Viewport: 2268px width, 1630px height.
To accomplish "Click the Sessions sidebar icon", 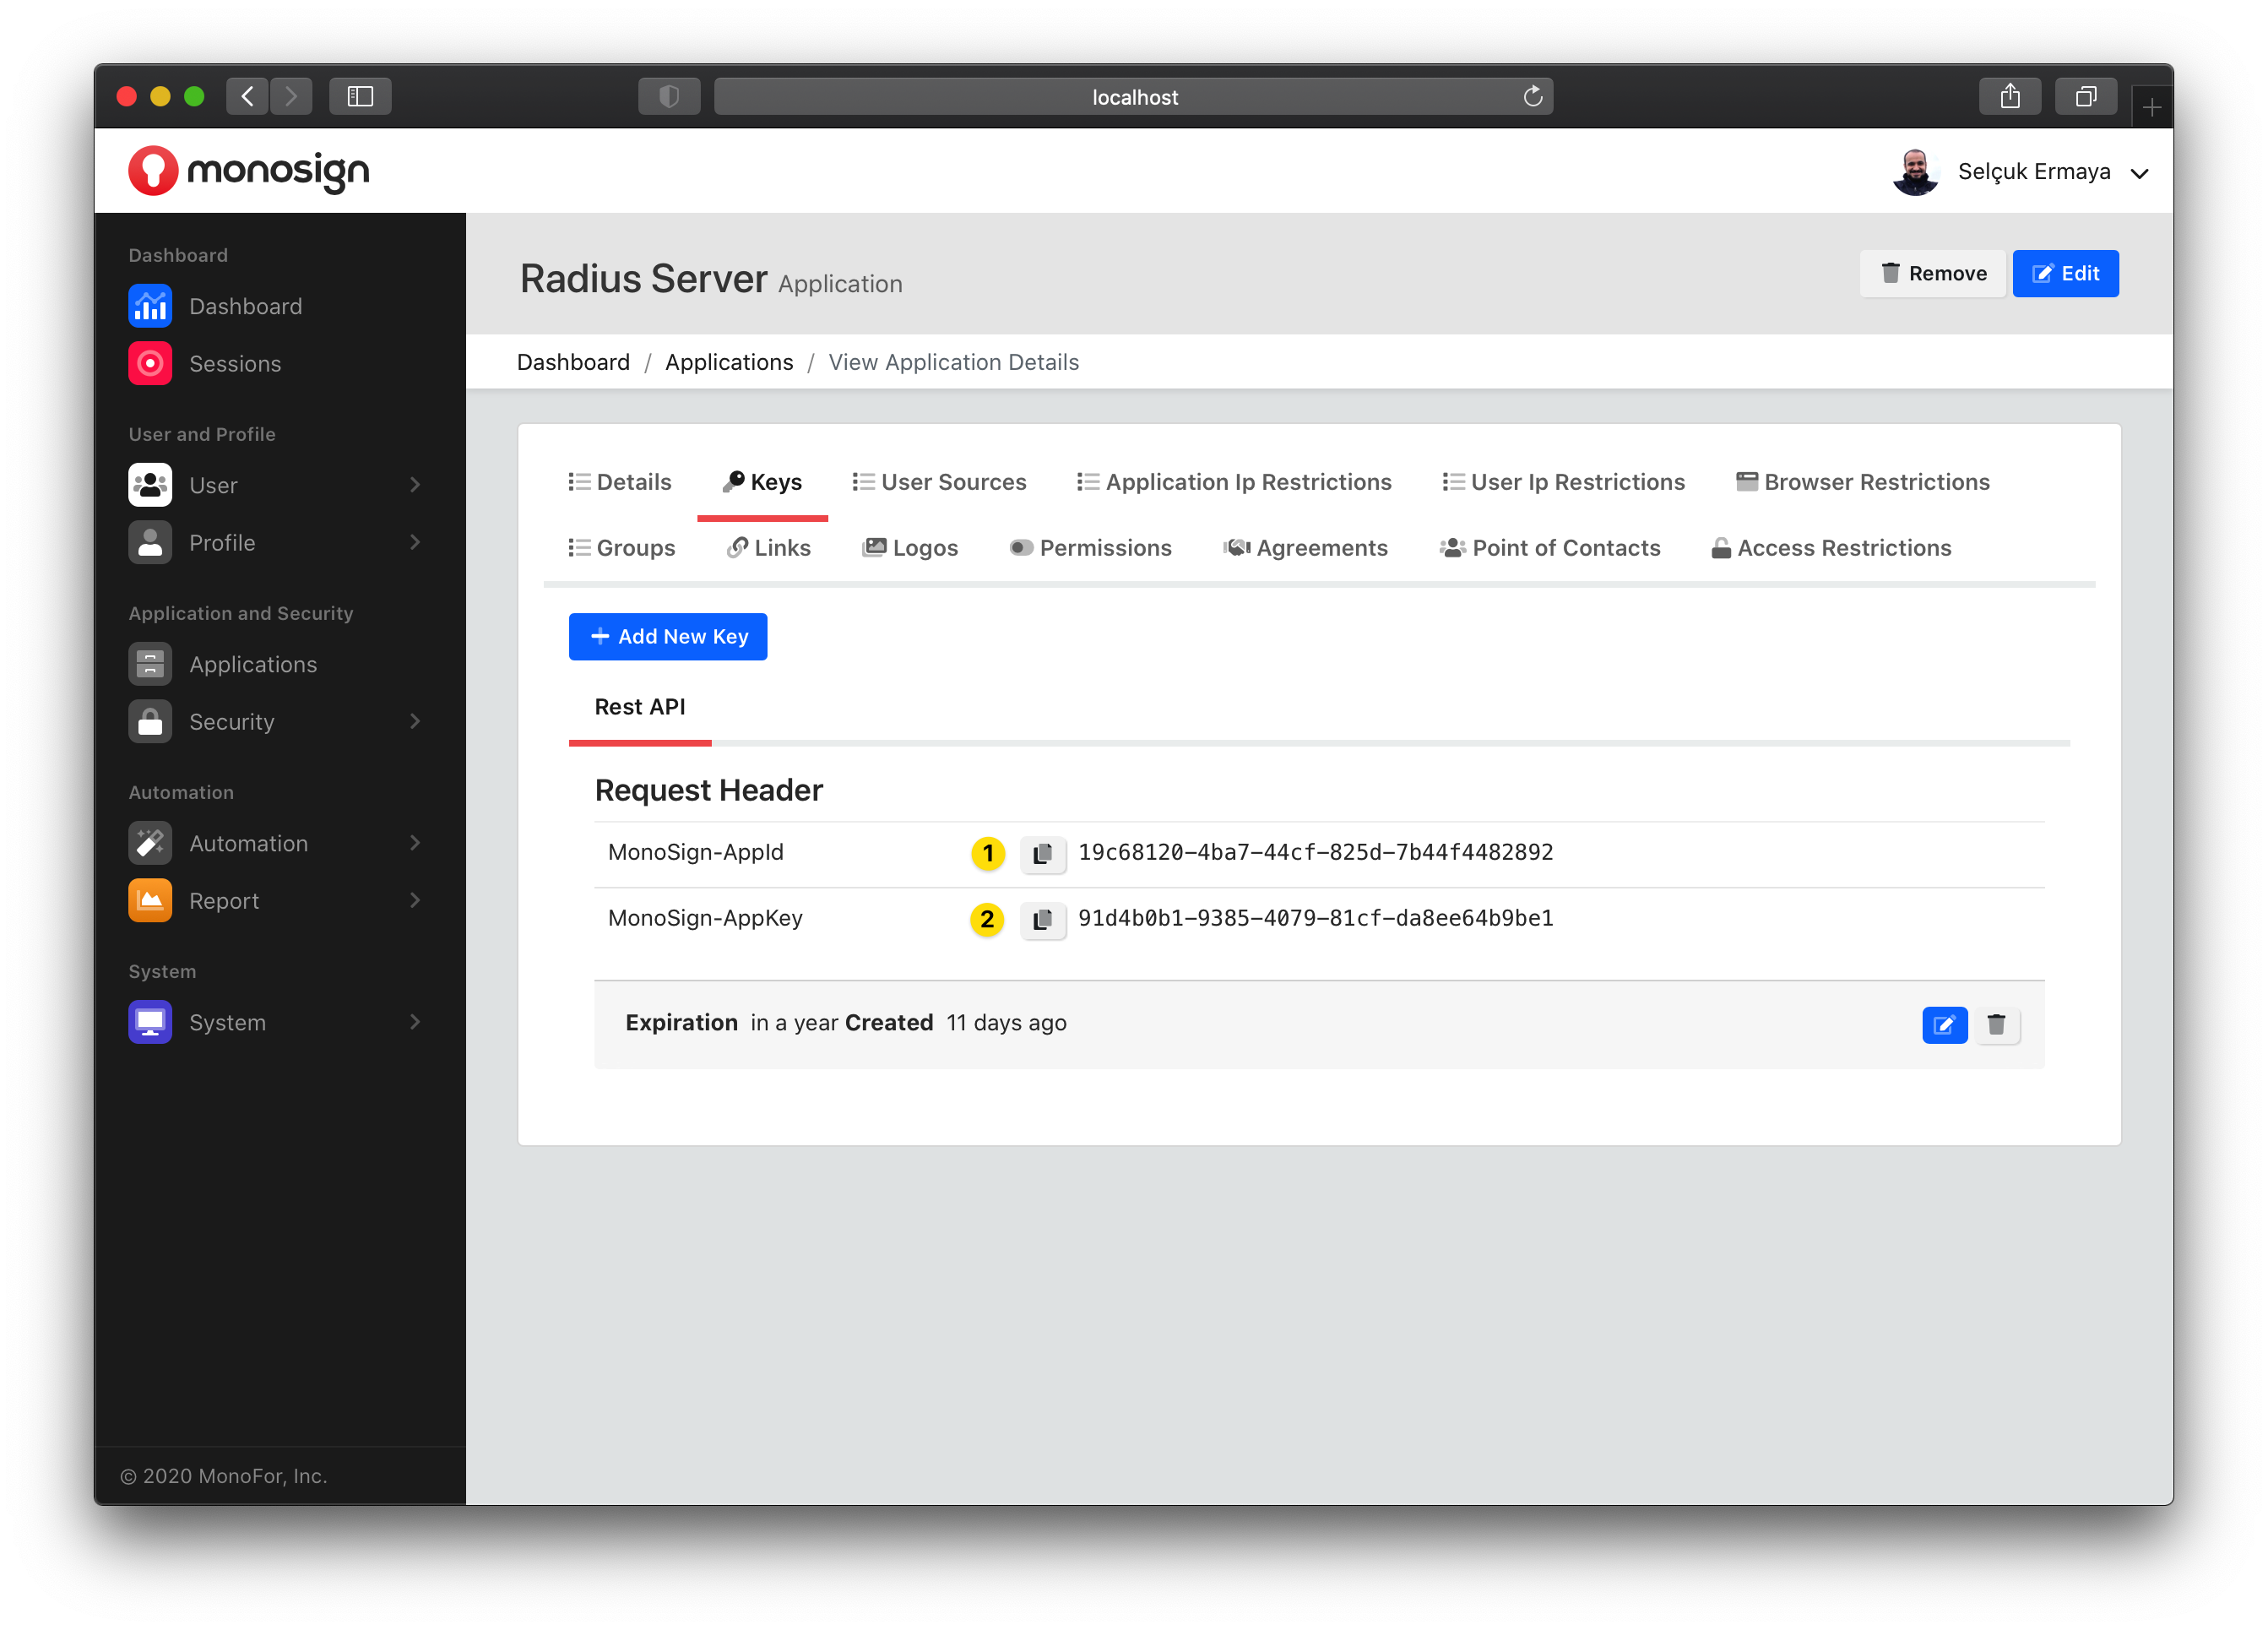I will coord(151,363).
